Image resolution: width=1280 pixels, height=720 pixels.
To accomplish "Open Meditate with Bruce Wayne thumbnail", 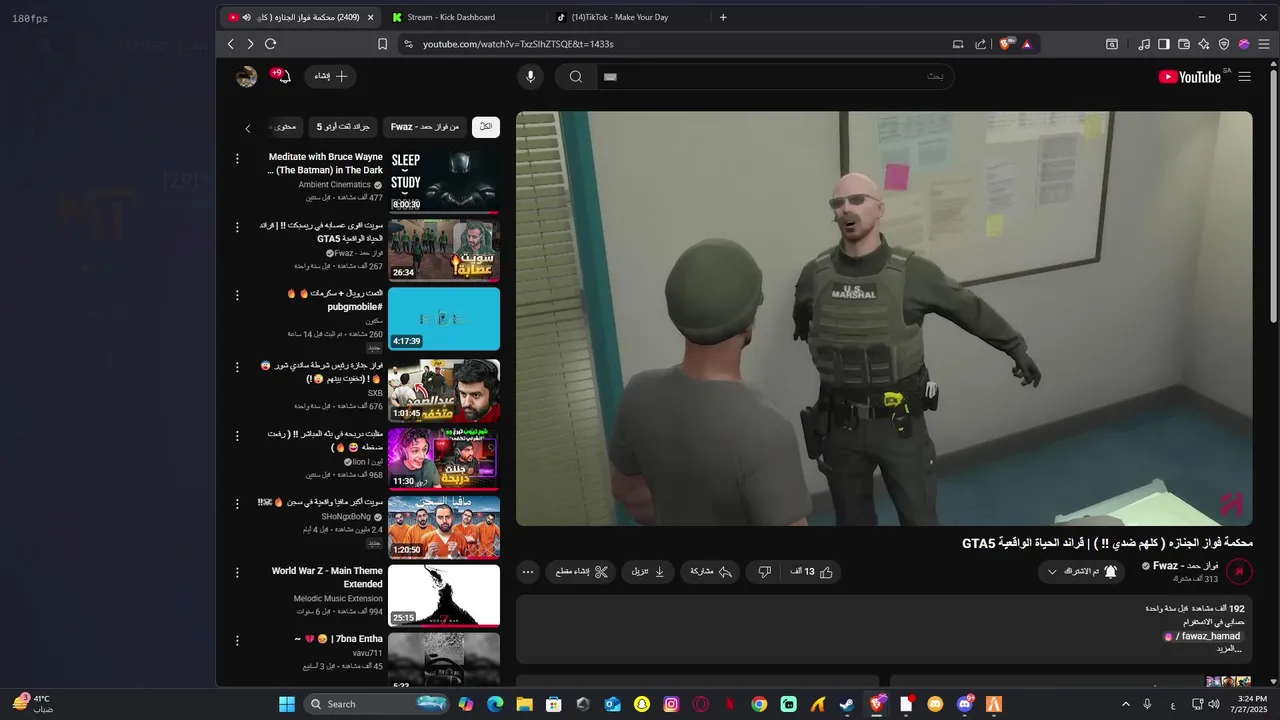I will point(444,182).
